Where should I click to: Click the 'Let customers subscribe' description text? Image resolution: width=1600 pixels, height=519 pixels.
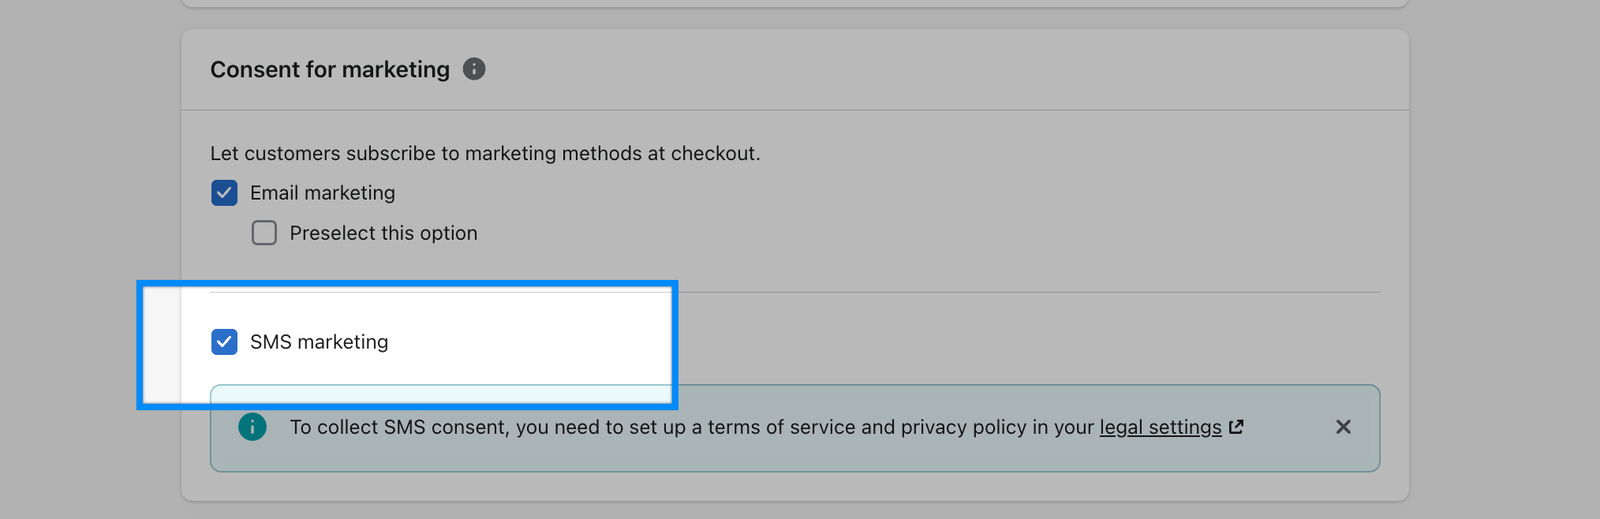pos(485,153)
